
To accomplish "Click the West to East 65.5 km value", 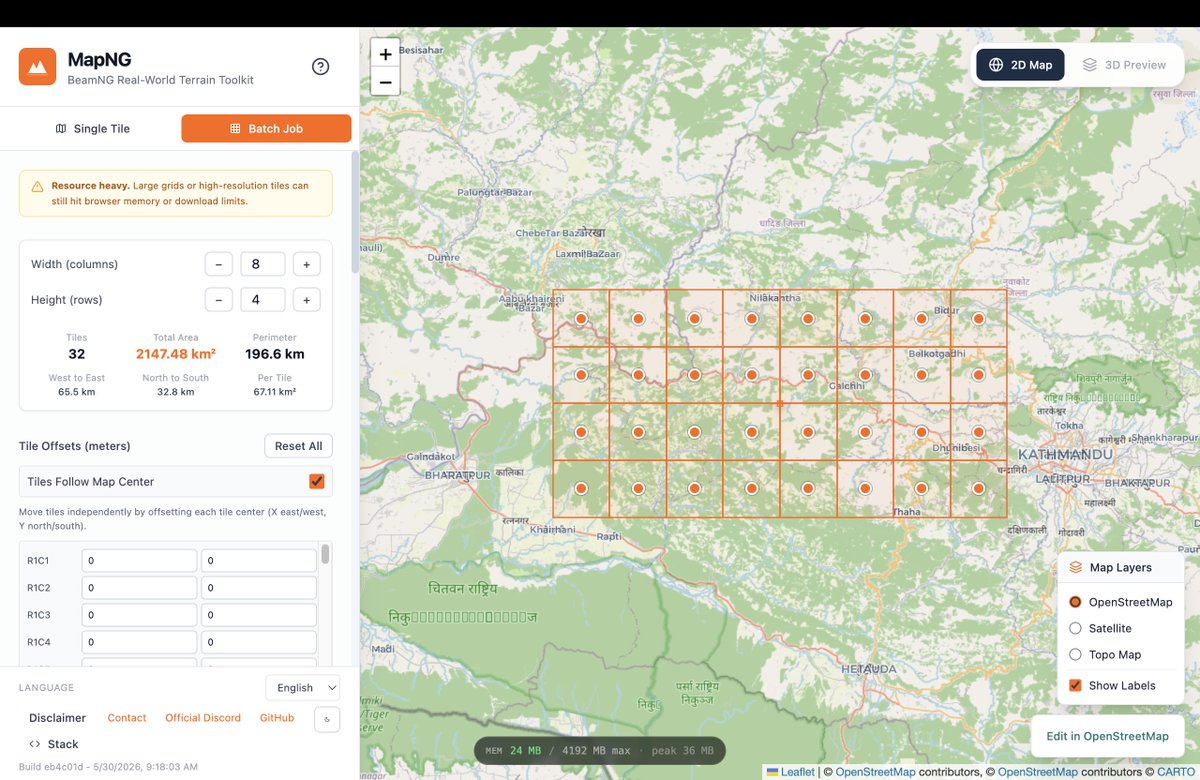I will (x=77, y=392).
